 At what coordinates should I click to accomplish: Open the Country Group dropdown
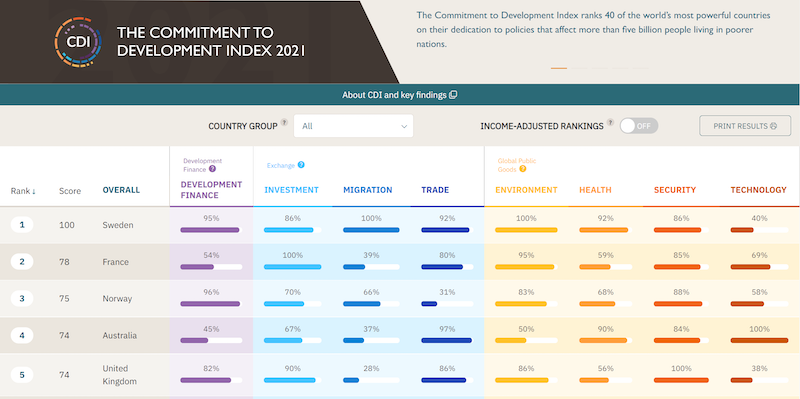point(353,126)
